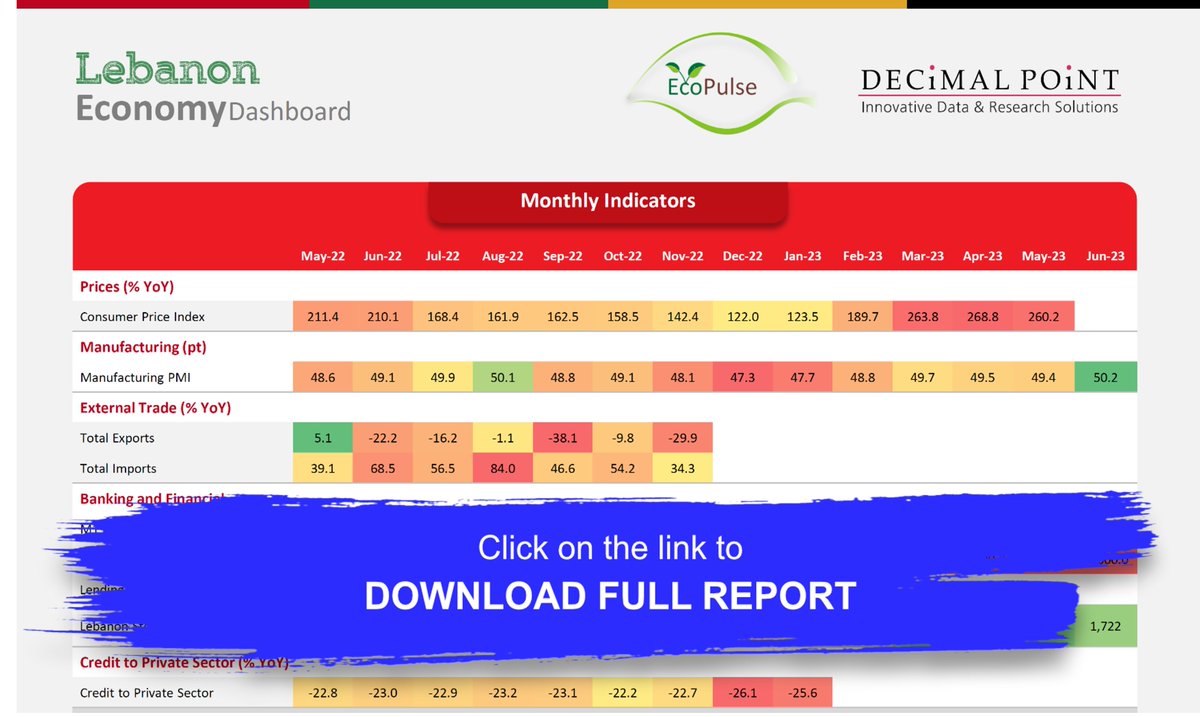The image size is (1200, 717).
Task: Click the CPI value 211.4 for May-22
Action: click(x=323, y=317)
